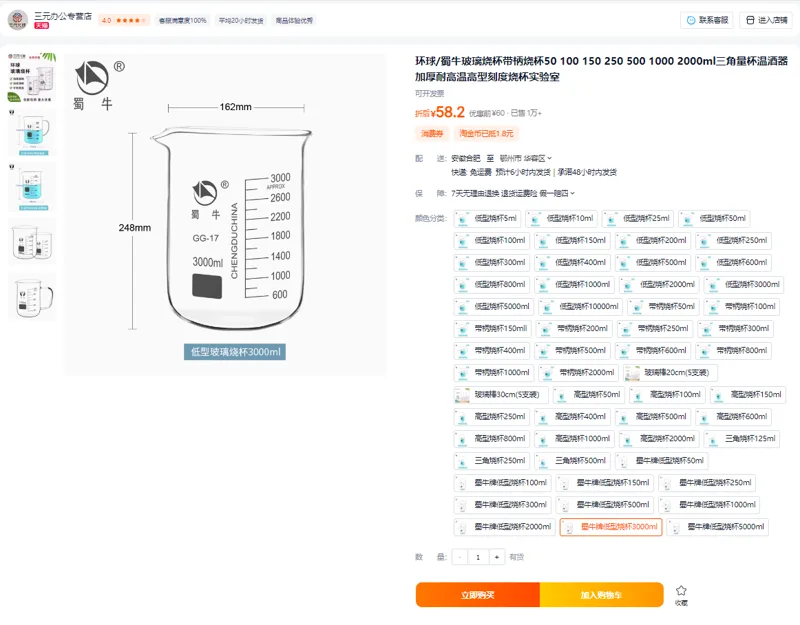This screenshot has width=800, height=625.
Task: Click the enter store button
Action: 767,20
